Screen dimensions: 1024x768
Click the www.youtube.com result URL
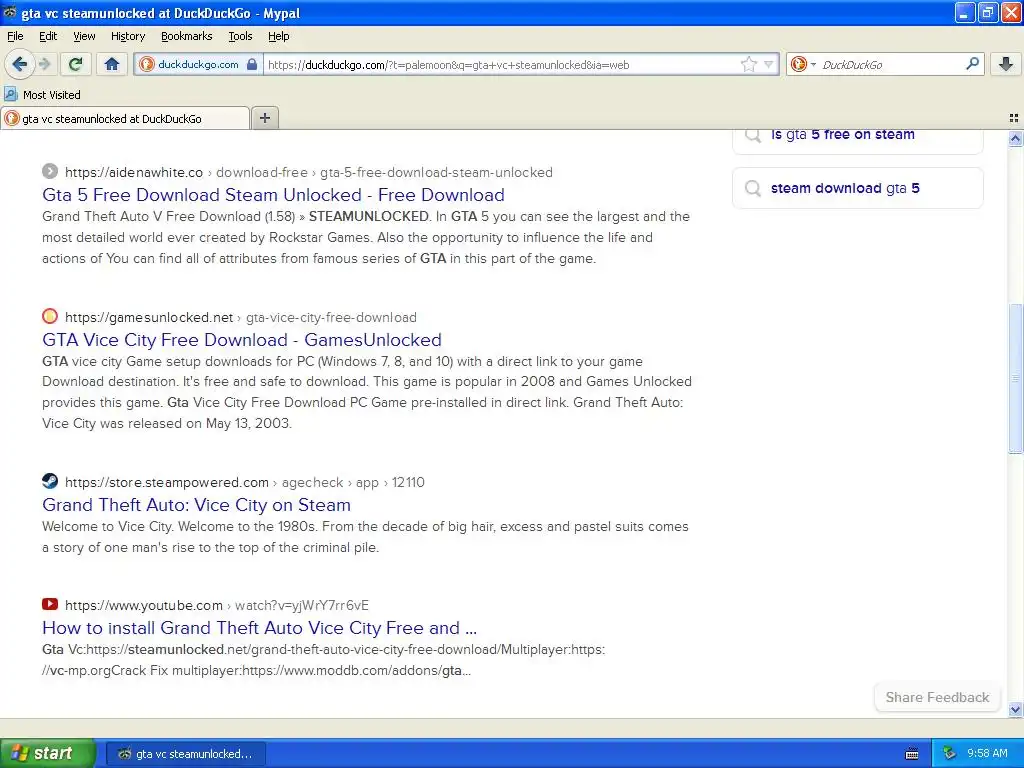click(x=217, y=605)
